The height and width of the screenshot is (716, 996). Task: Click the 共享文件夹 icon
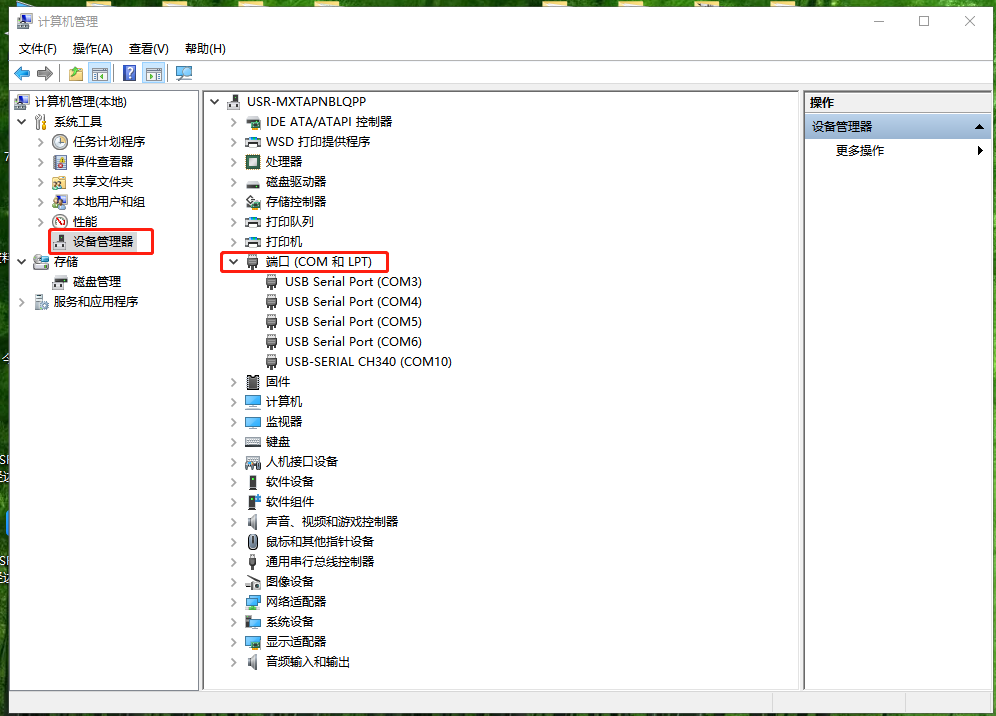[x=59, y=182]
